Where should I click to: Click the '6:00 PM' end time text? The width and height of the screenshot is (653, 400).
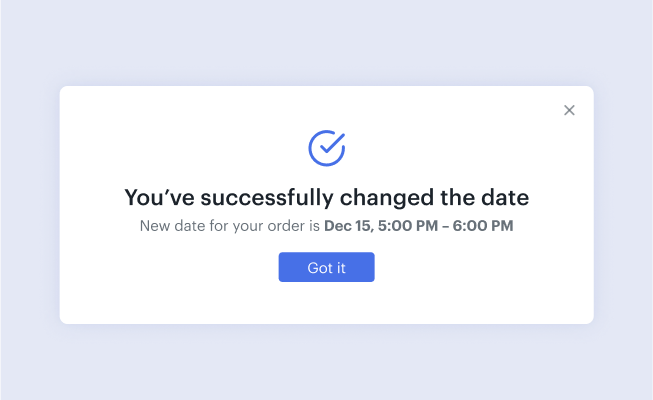(x=483, y=226)
